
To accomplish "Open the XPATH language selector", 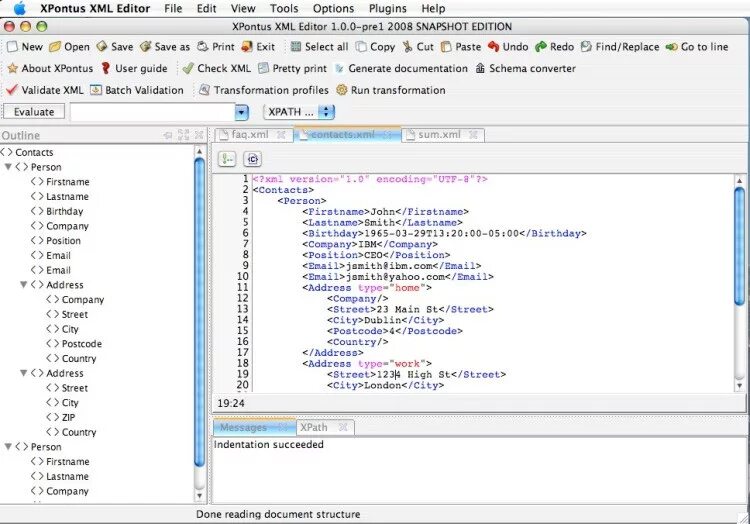I will (299, 112).
